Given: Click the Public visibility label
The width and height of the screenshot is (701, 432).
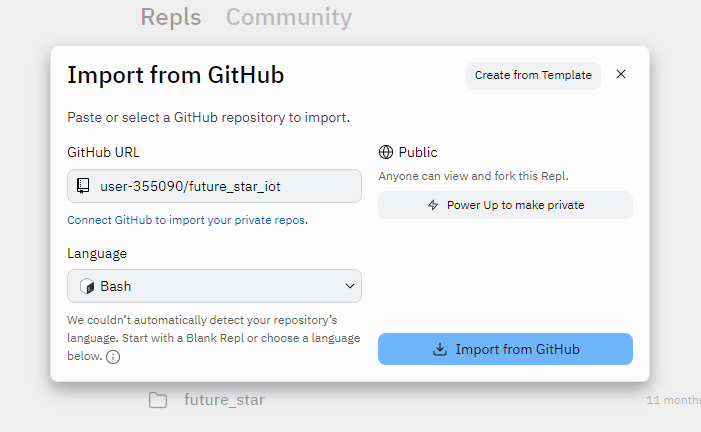Looking at the screenshot, I should [418, 152].
